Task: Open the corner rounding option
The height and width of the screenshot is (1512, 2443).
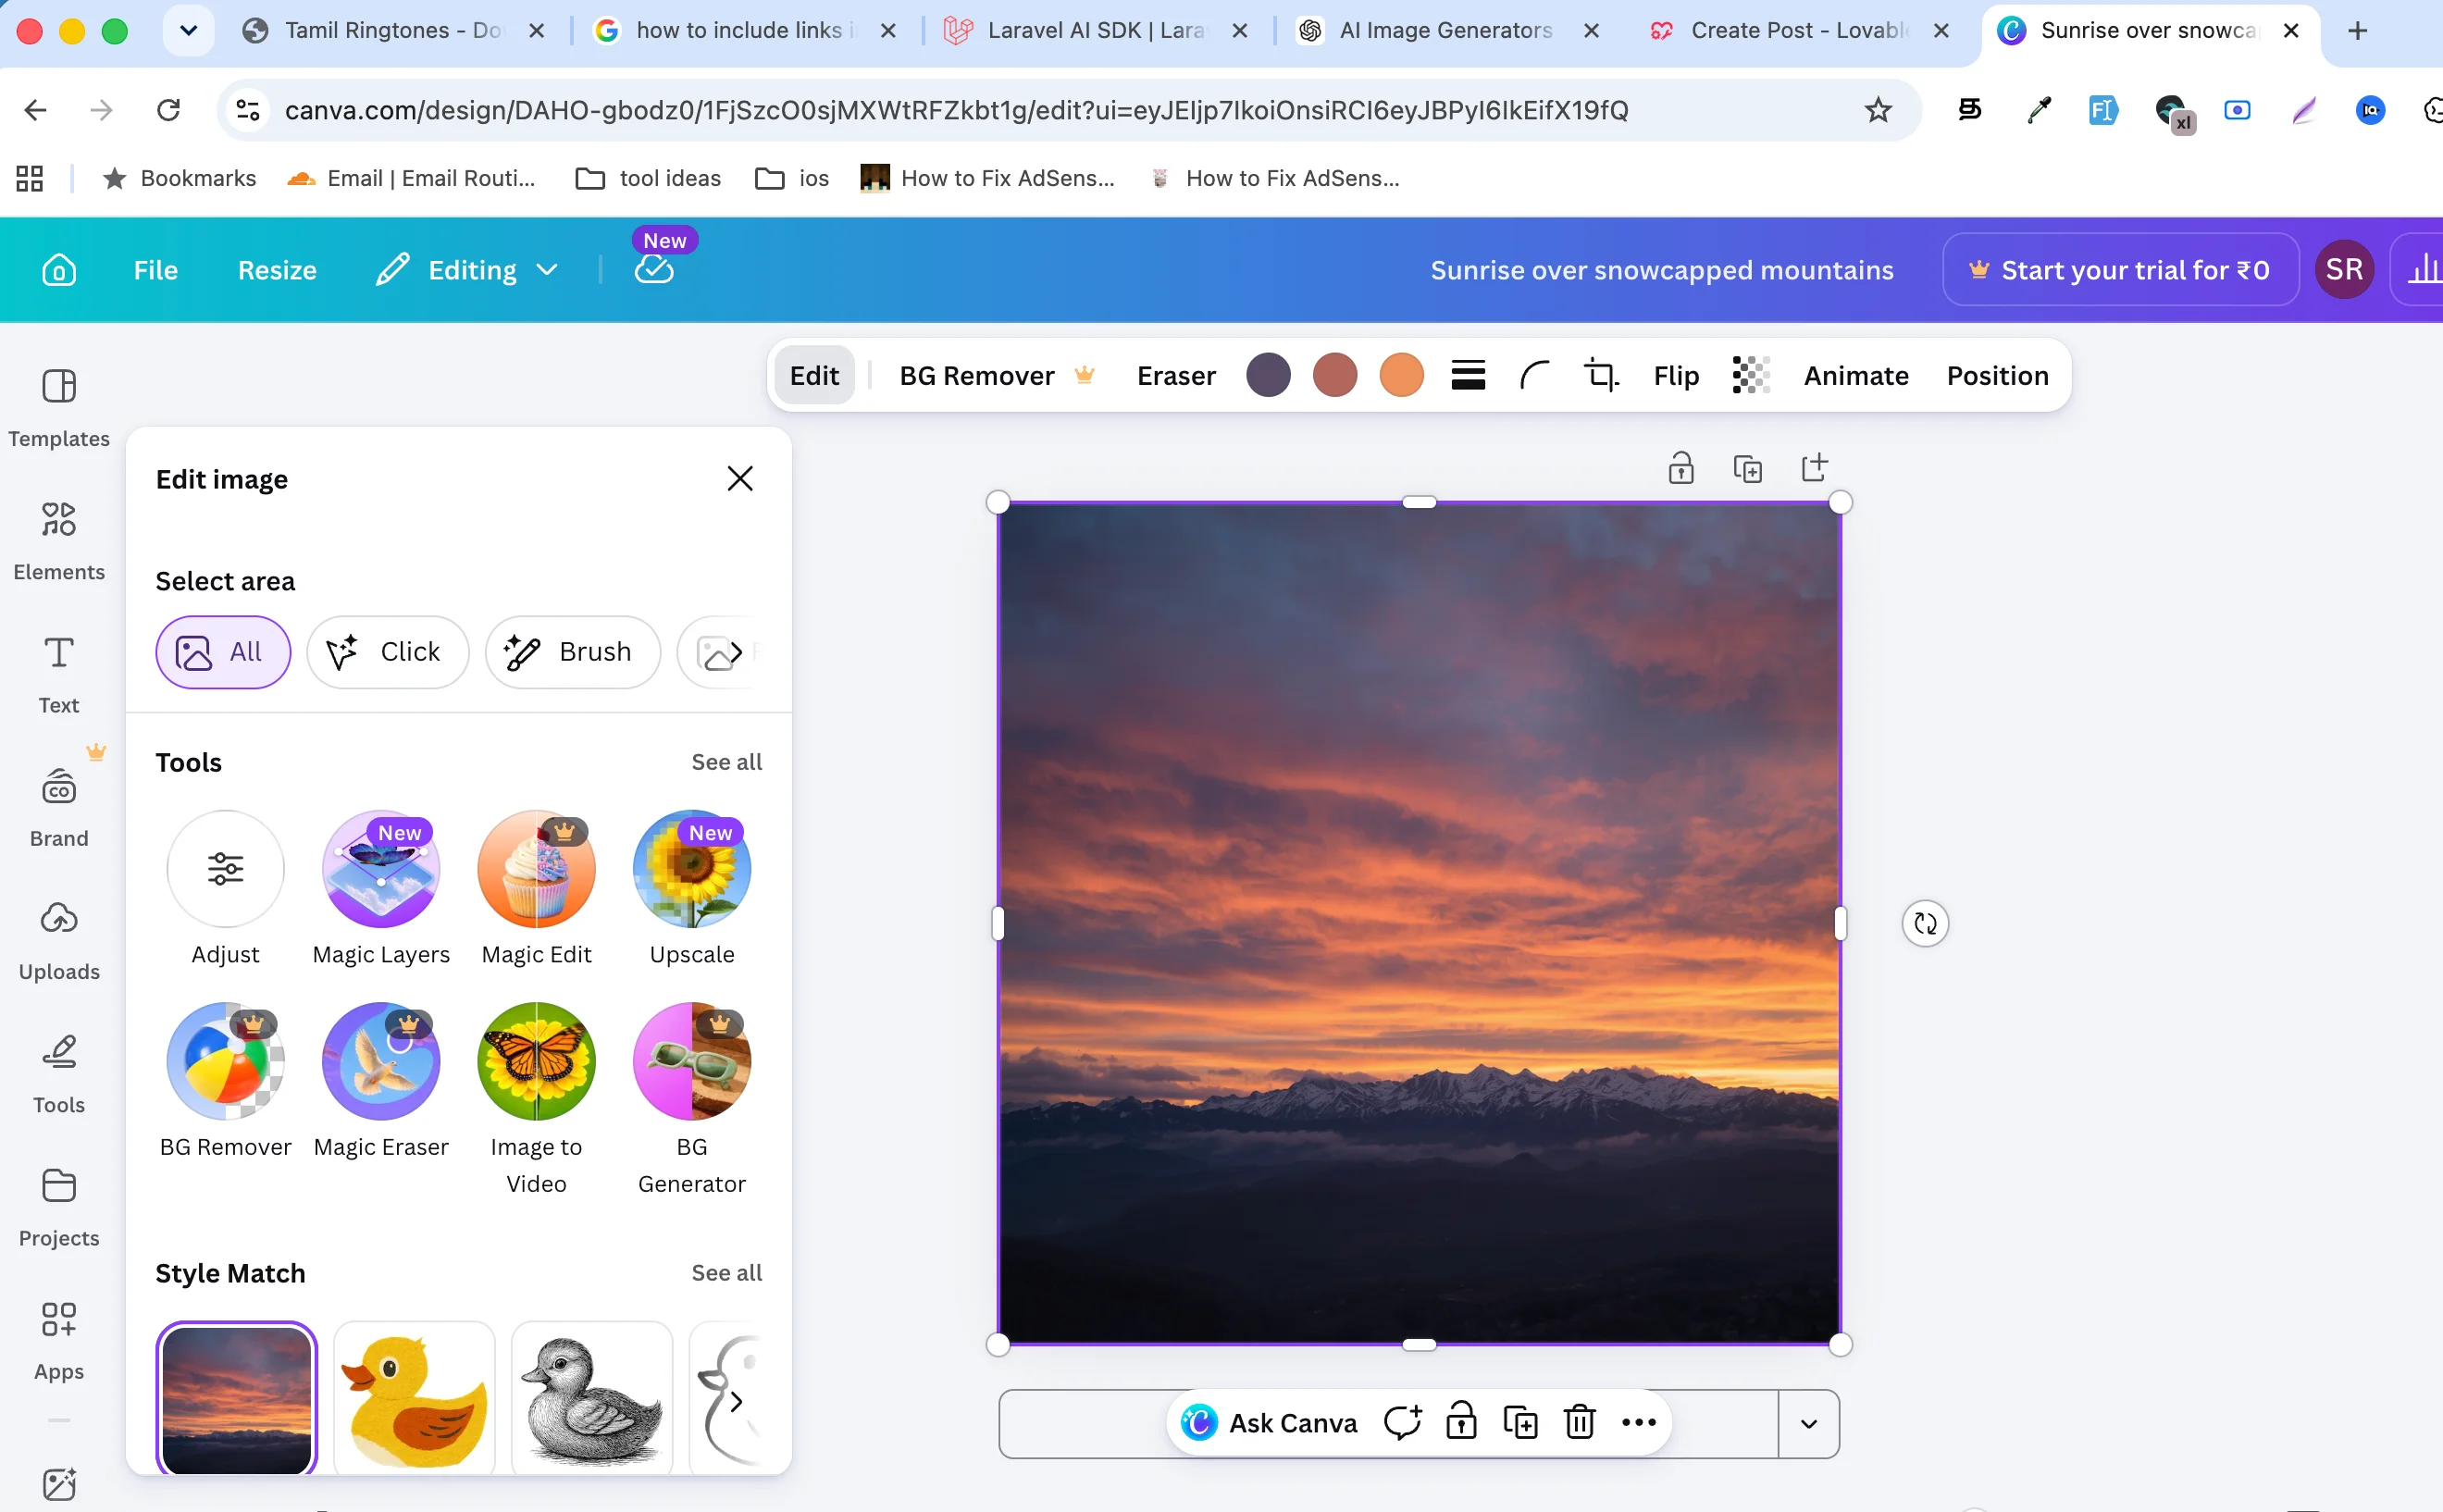Action: click(1534, 376)
